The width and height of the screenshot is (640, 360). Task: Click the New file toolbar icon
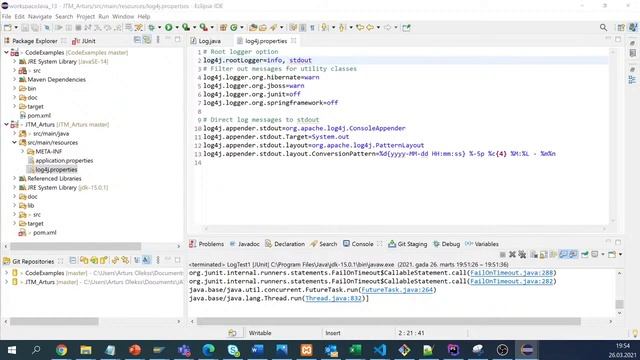(7, 27)
